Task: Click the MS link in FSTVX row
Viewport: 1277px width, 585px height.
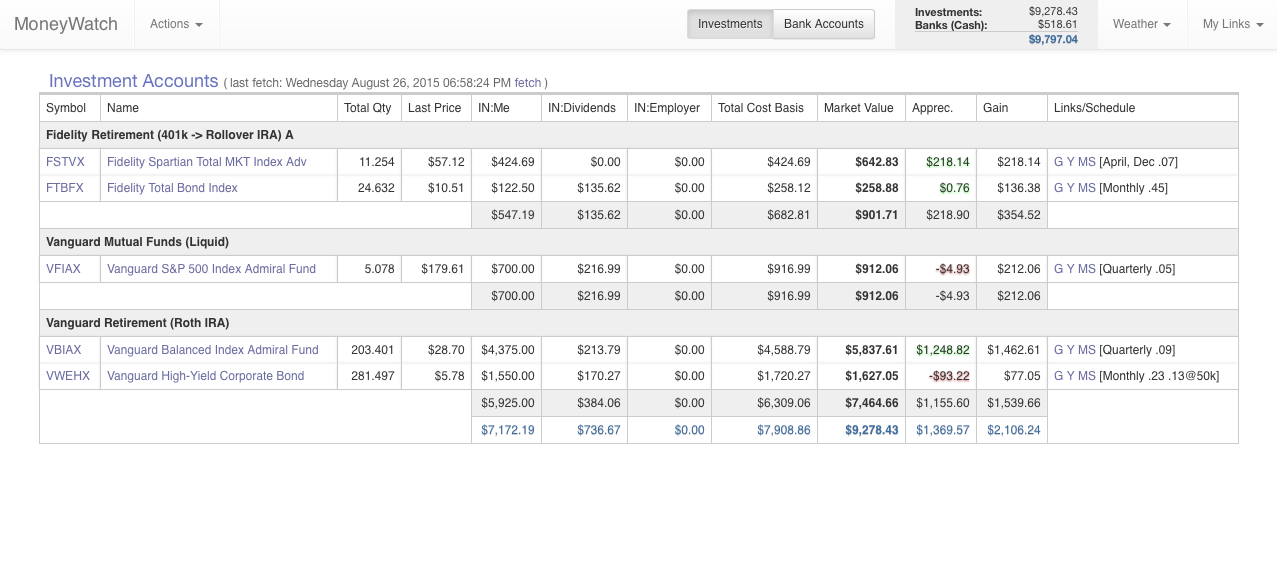Action: (x=1087, y=162)
